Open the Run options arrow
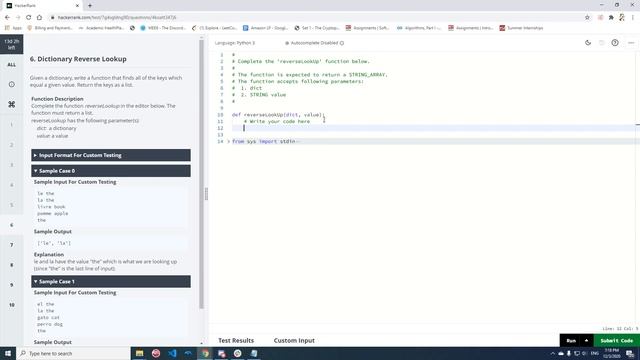 pos(587,340)
